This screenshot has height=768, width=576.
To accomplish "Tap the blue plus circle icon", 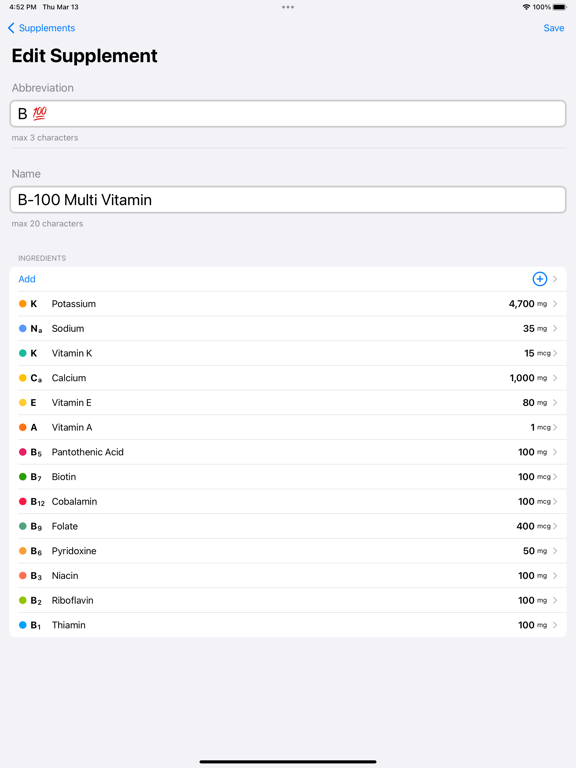I will (539, 279).
